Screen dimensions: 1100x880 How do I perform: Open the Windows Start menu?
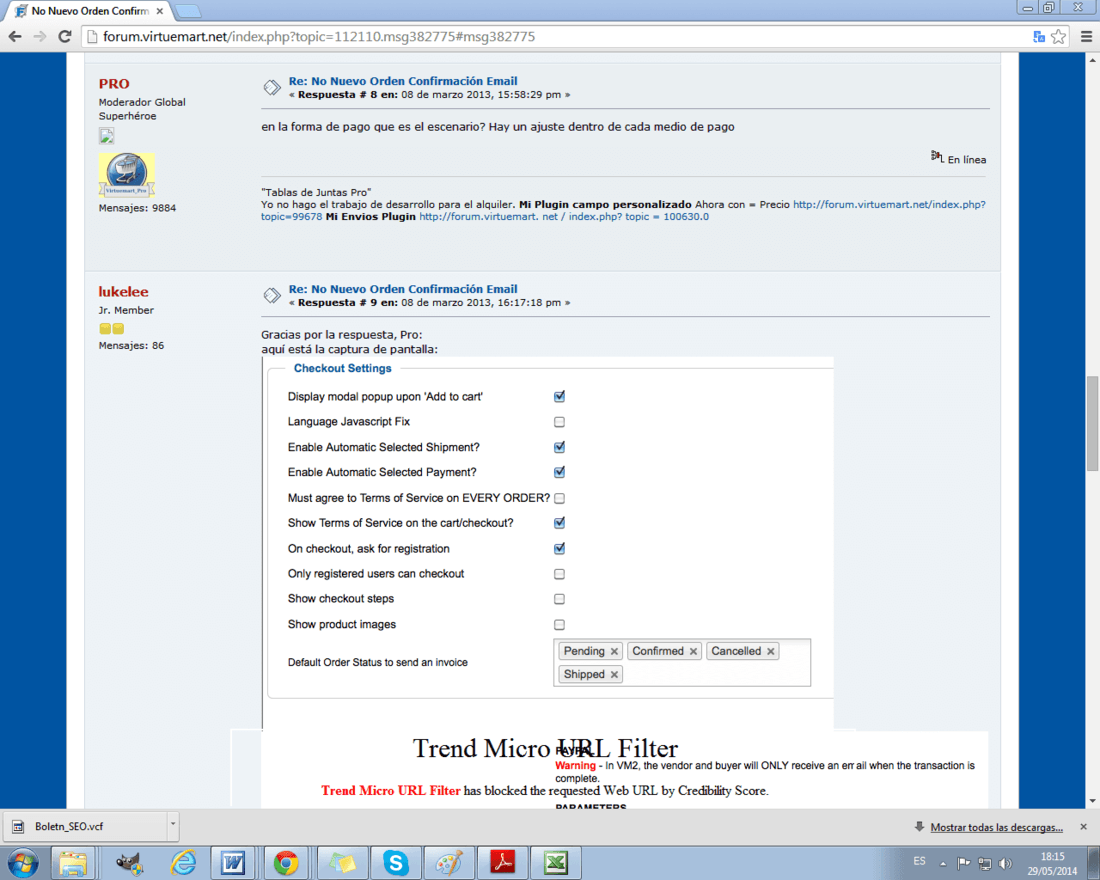tap(22, 862)
